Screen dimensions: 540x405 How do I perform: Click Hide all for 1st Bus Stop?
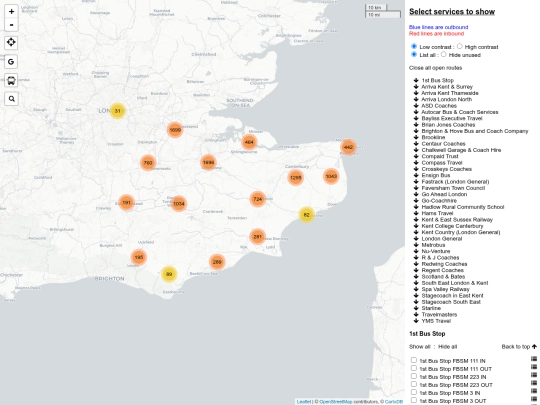(447, 346)
